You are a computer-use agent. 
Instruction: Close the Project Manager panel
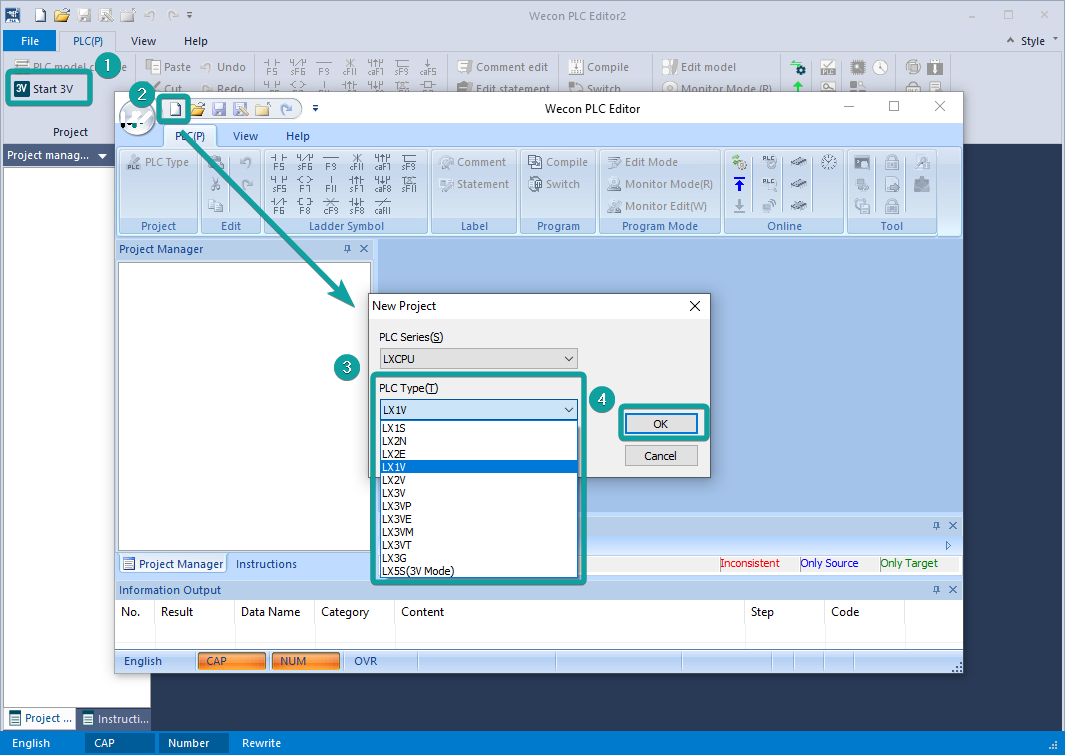click(x=364, y=249)
